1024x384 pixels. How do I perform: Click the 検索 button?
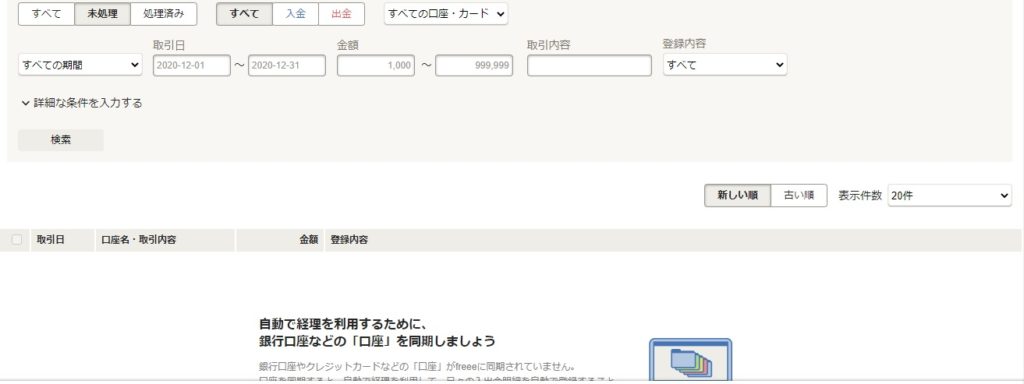click(x=61, y=140)
